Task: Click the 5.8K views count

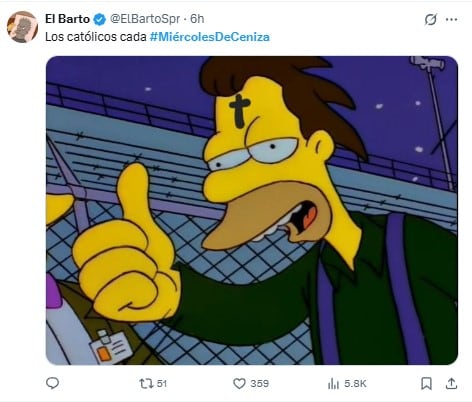Action: click(355, 383)
